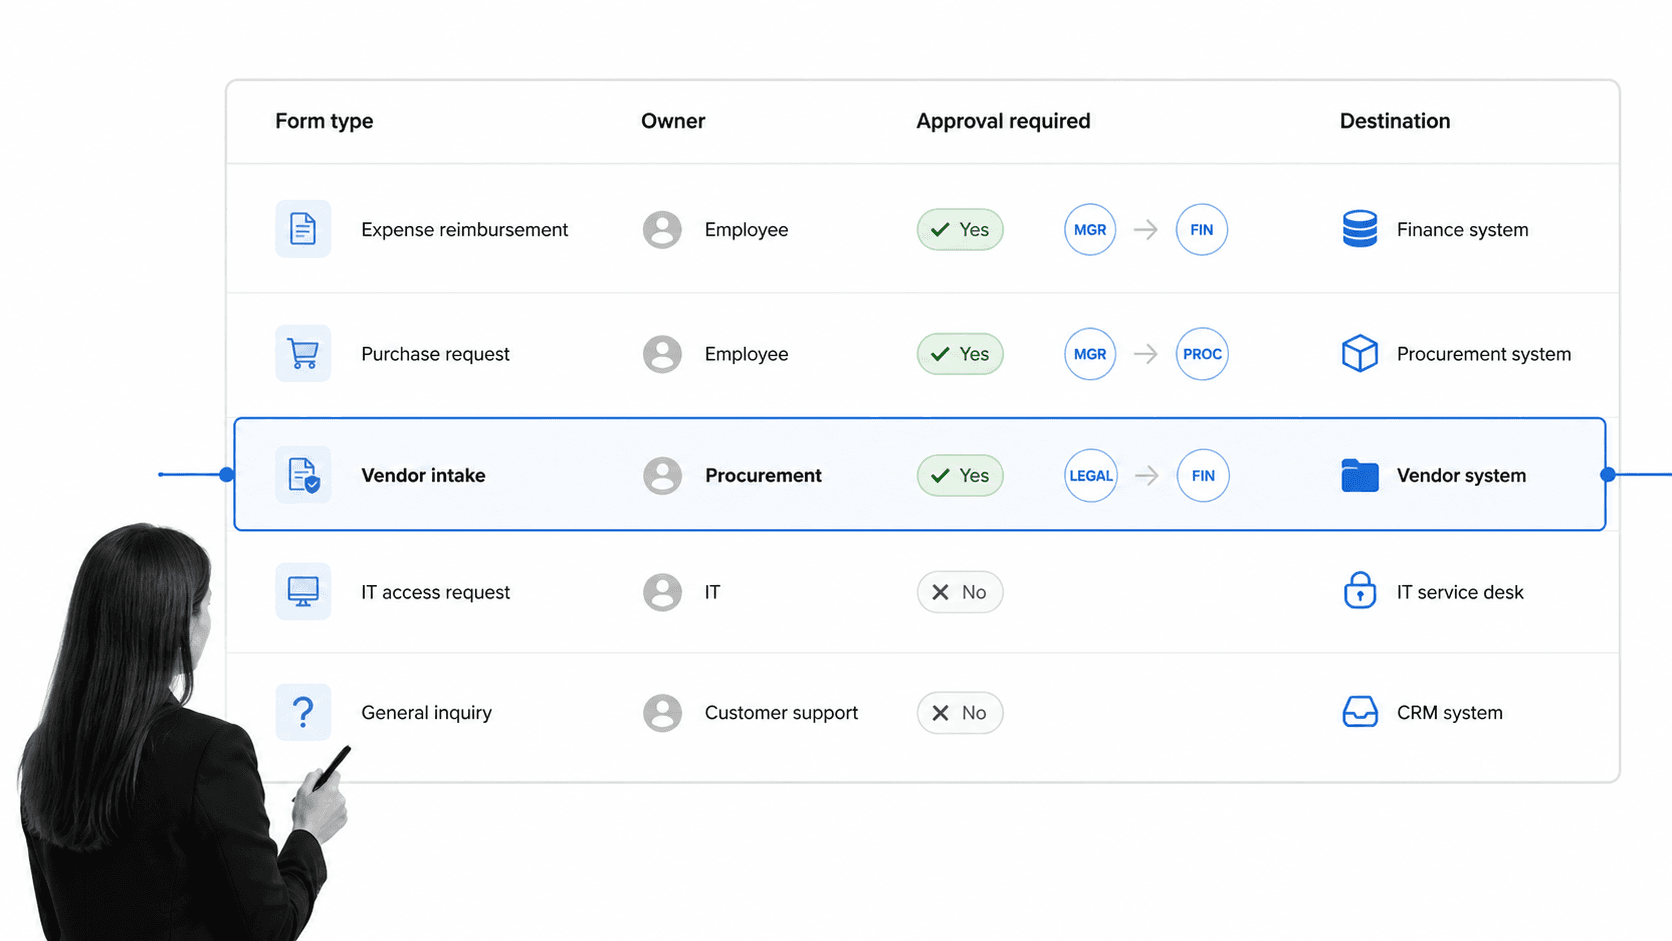
Task: Click the IT owner avatar icon
Action: tap(662, 592)
